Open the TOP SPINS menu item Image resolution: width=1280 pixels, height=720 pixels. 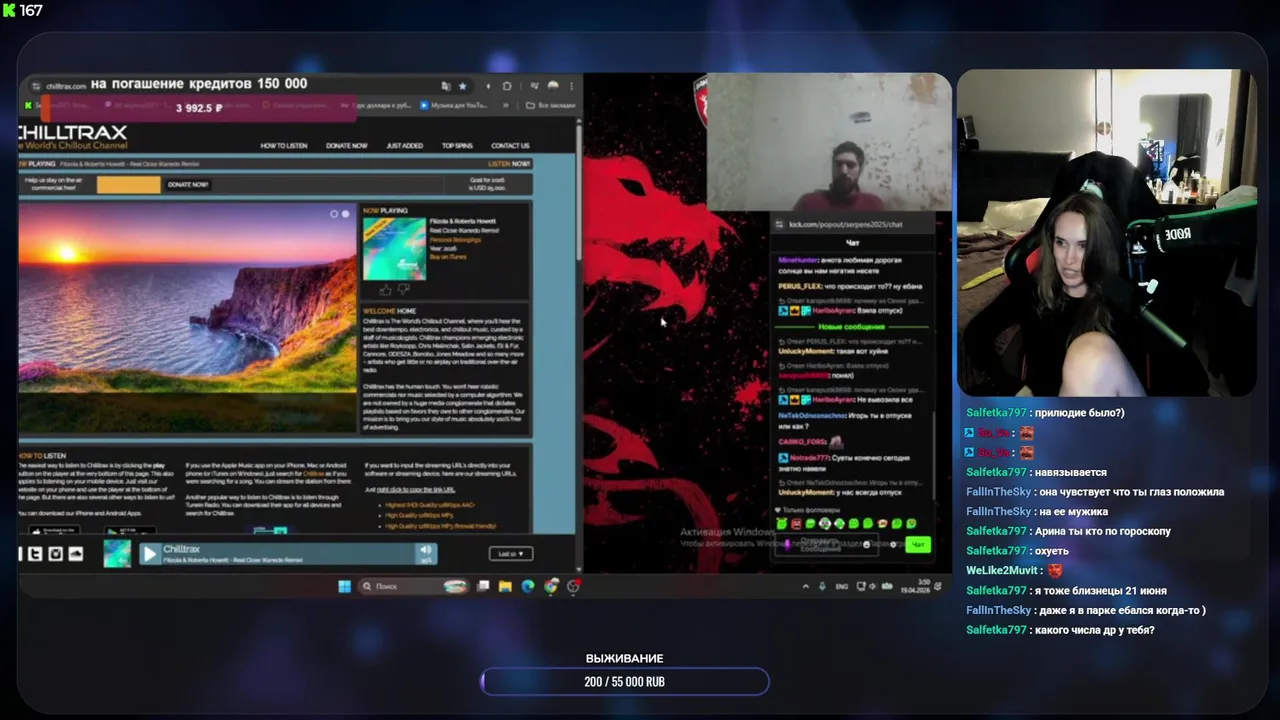point(457,146)
